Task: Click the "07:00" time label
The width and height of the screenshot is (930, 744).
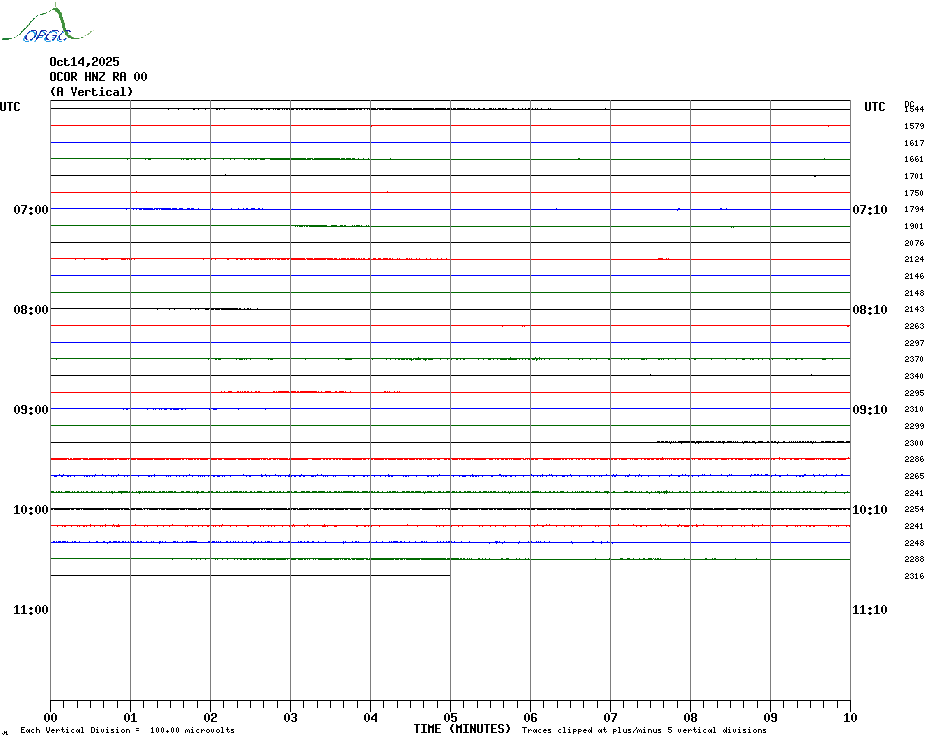Action: [x=31, y=209]
